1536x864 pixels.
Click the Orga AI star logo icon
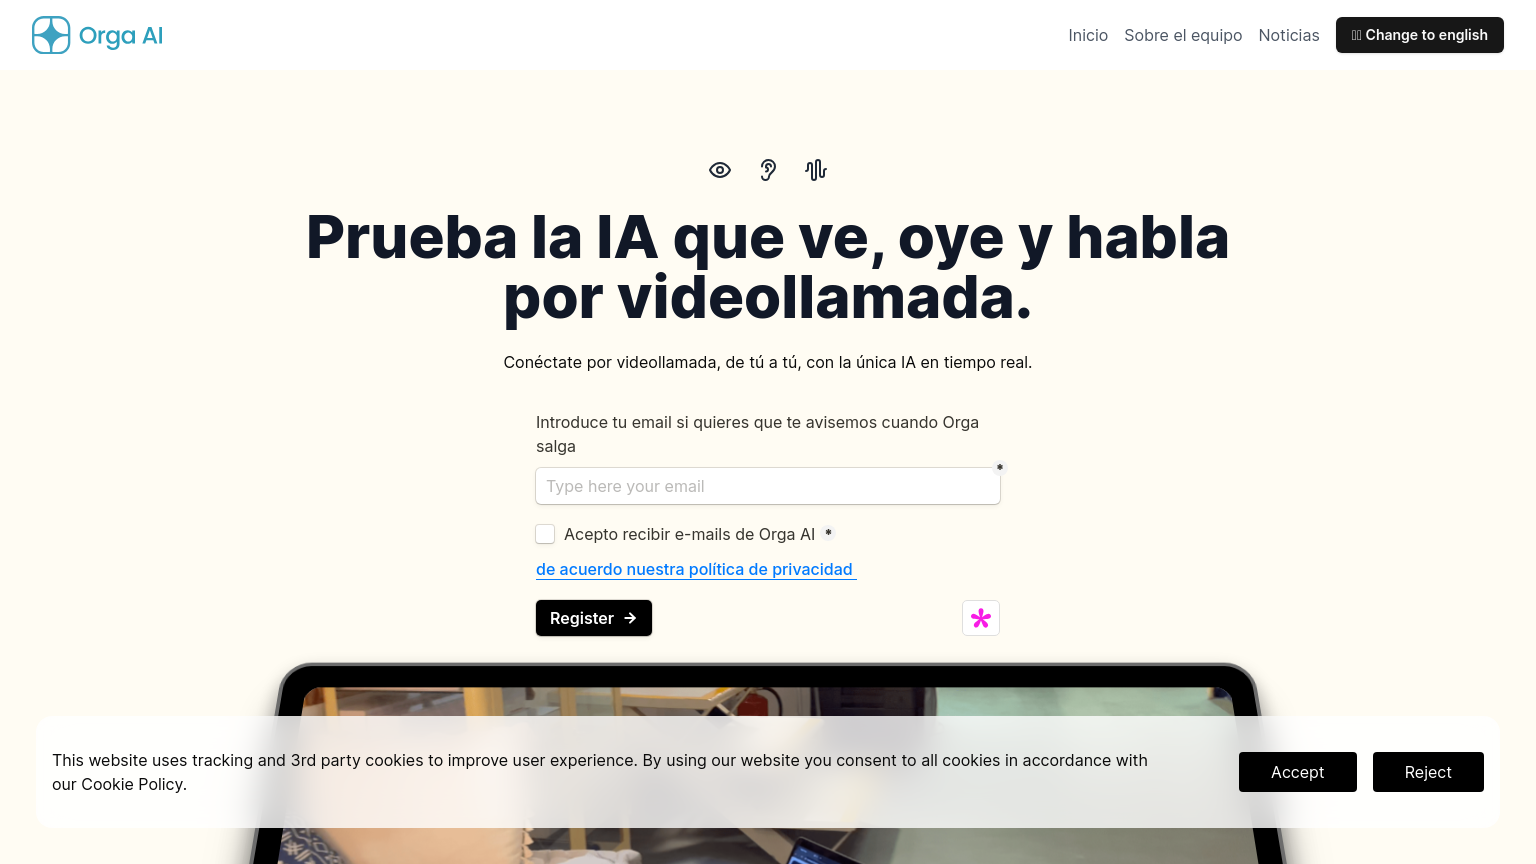click(51, 35)
